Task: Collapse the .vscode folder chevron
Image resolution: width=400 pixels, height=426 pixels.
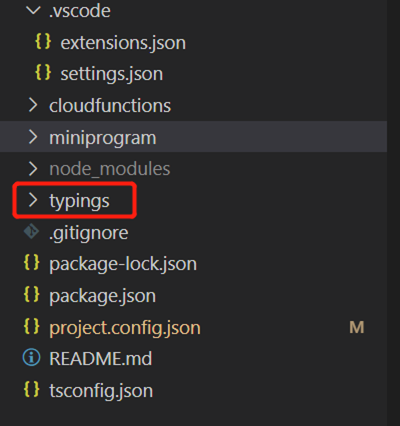Action: [33, 10]
